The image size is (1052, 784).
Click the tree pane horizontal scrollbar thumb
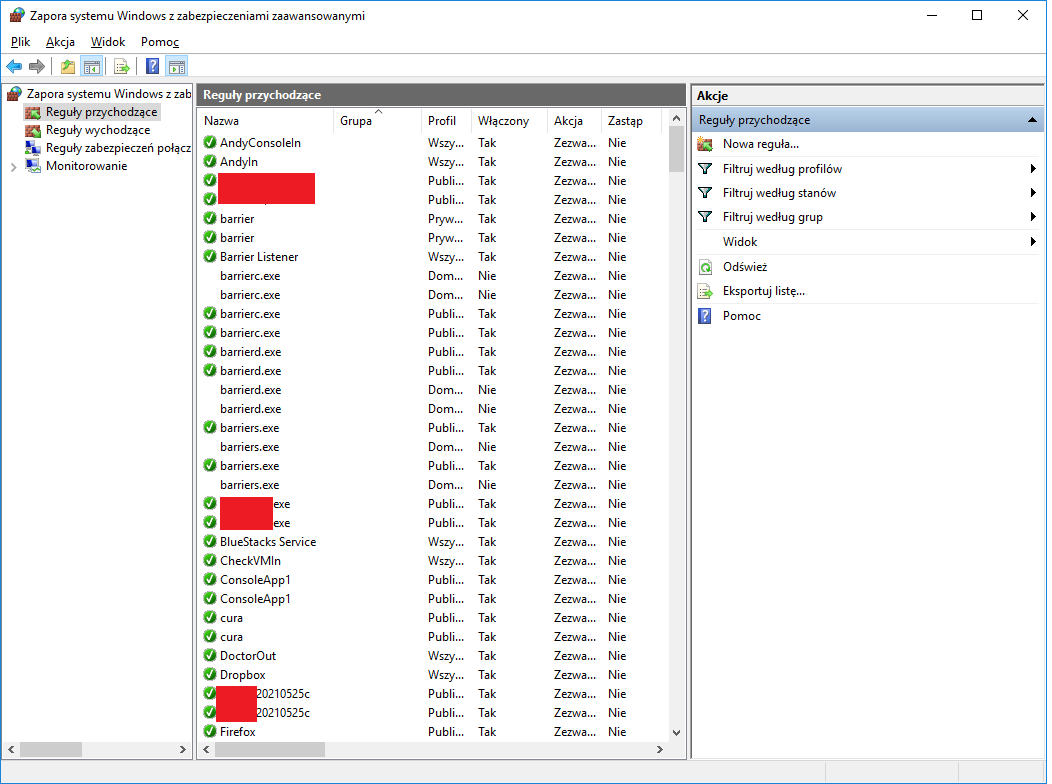click(51, 749)
